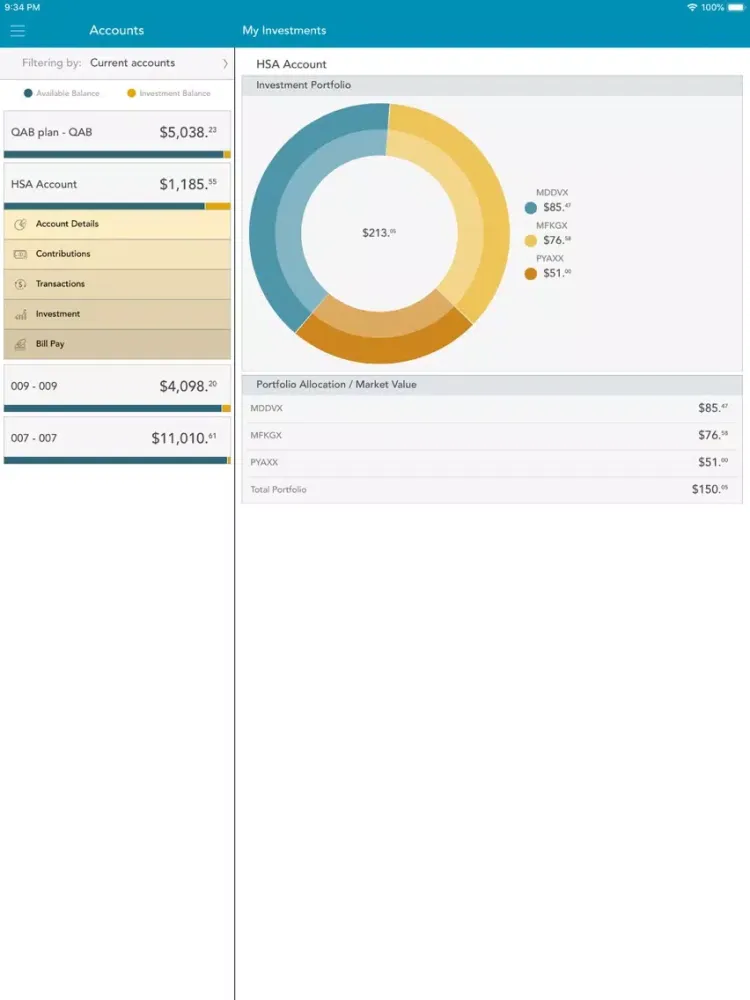
Task: Tap the QAB plan balance bar
Action: [117, 154]
